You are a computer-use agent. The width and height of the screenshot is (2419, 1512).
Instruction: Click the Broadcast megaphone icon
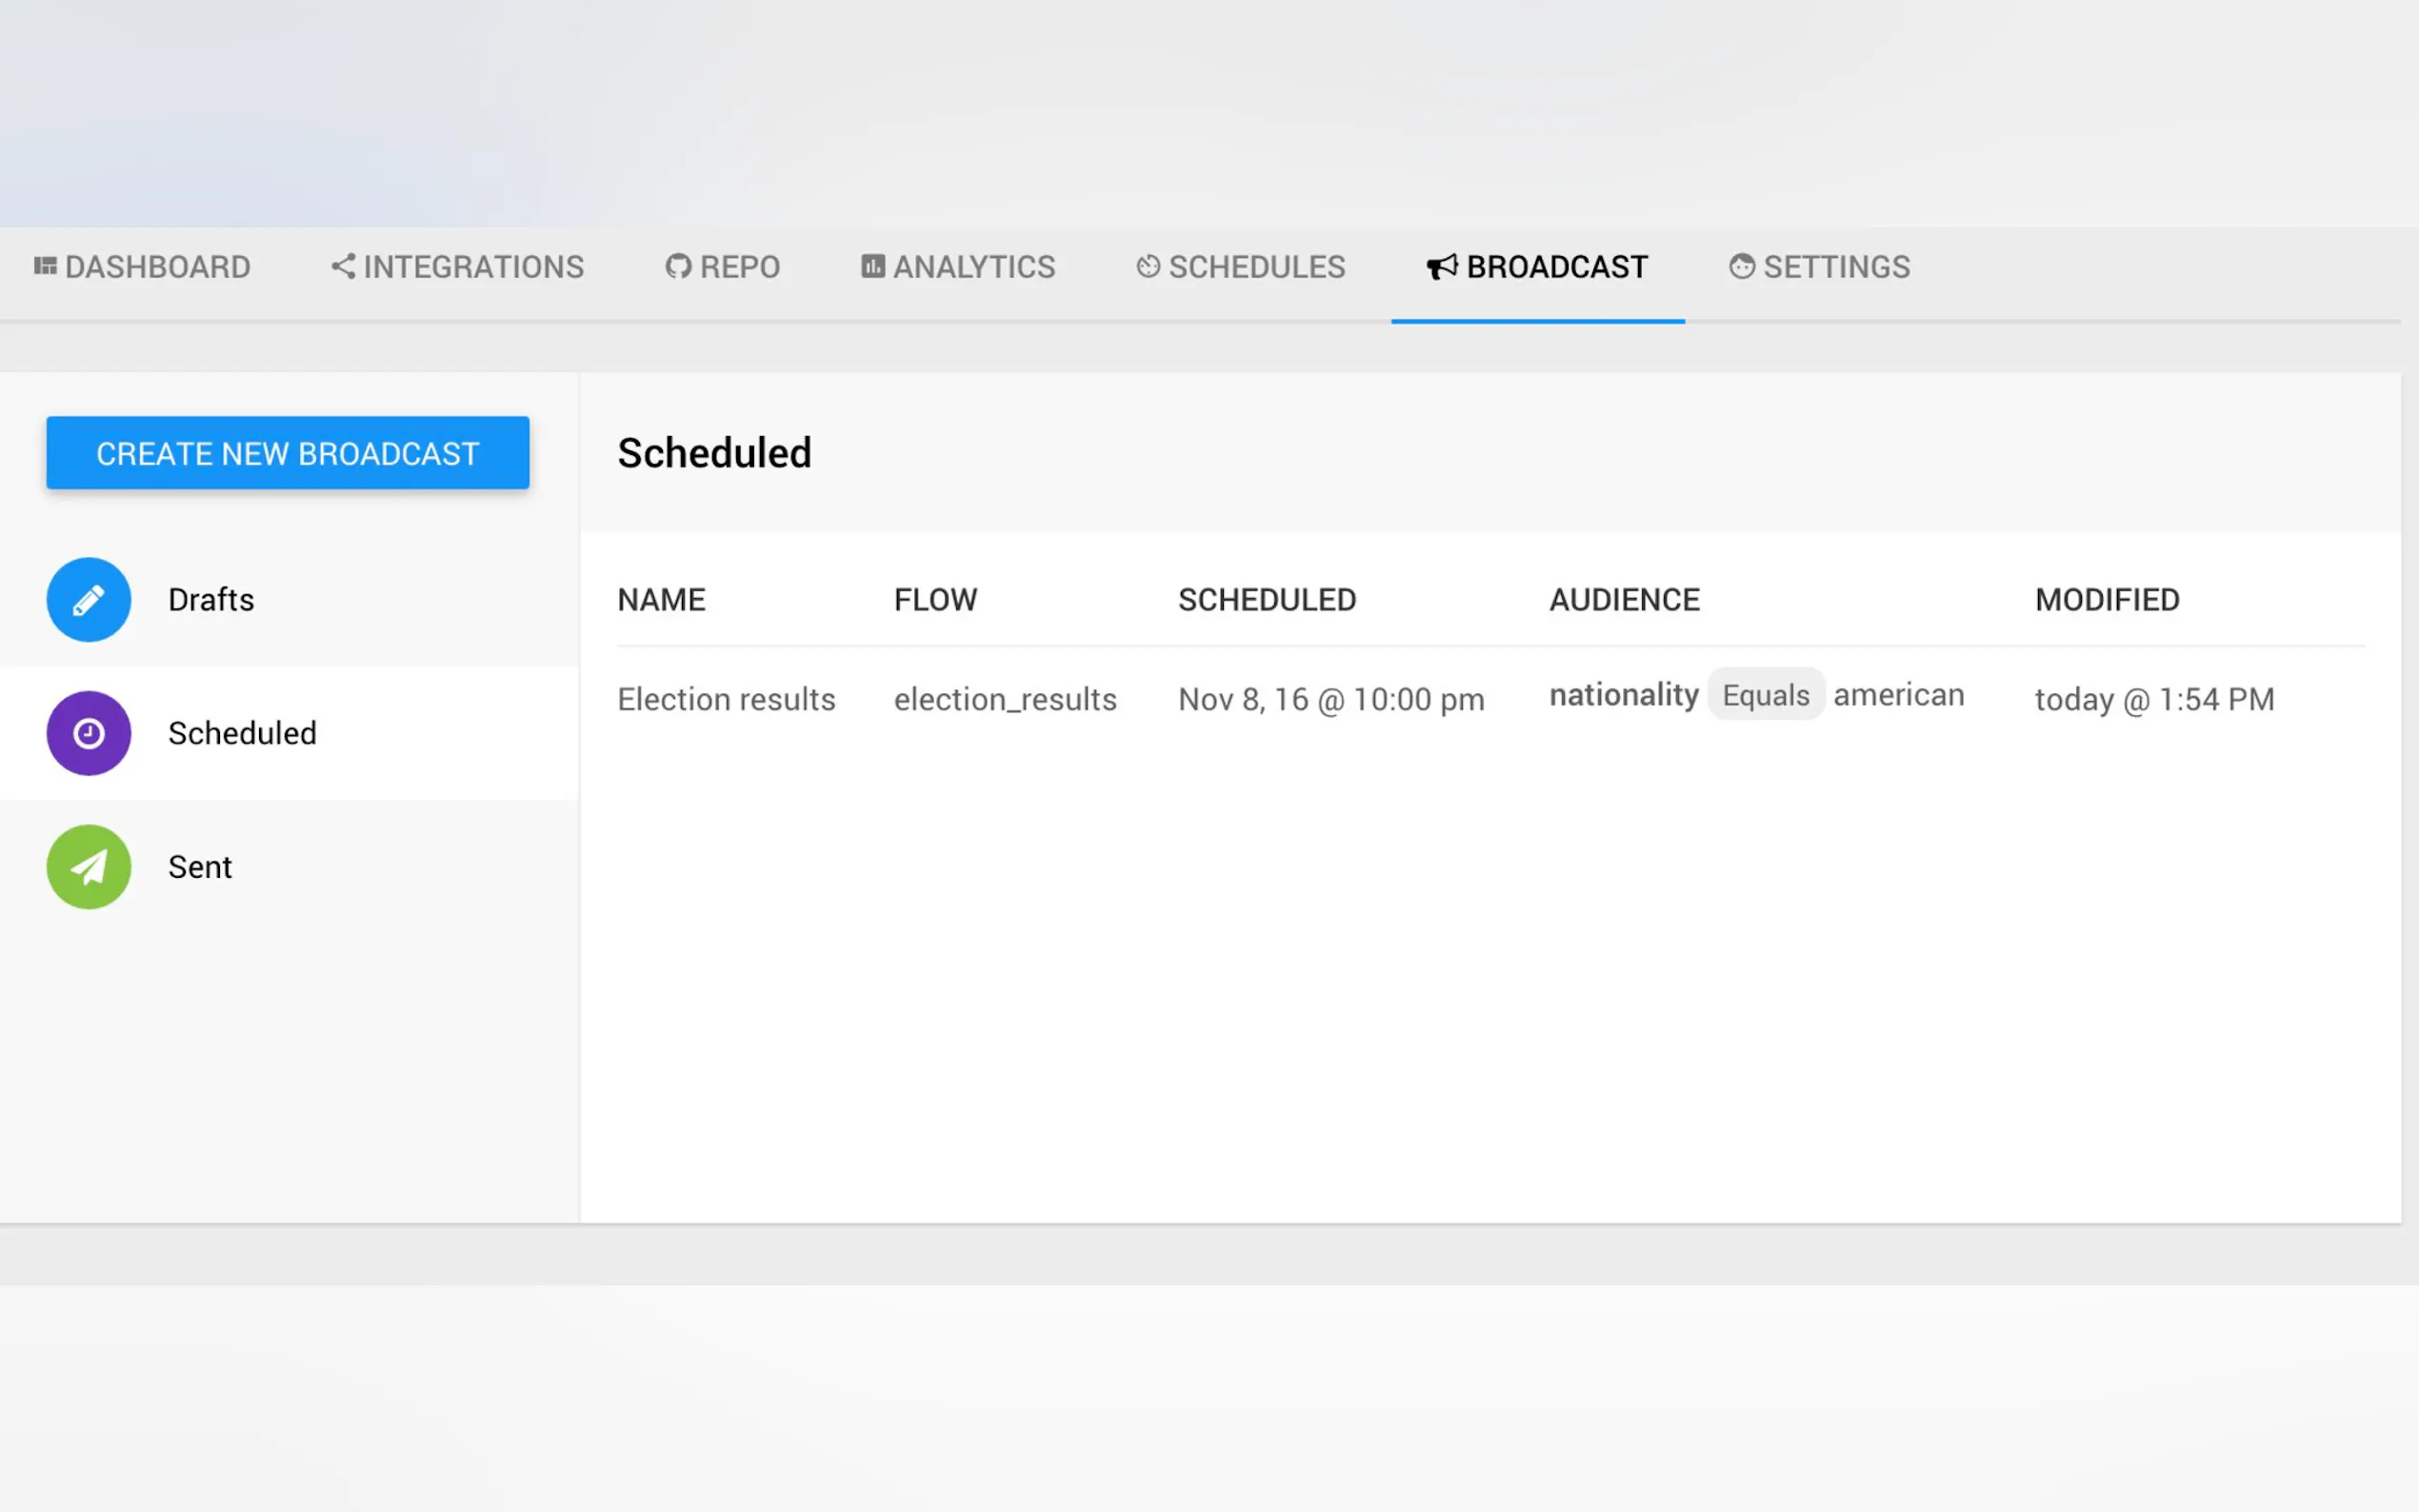click(x=1441, y=267)
